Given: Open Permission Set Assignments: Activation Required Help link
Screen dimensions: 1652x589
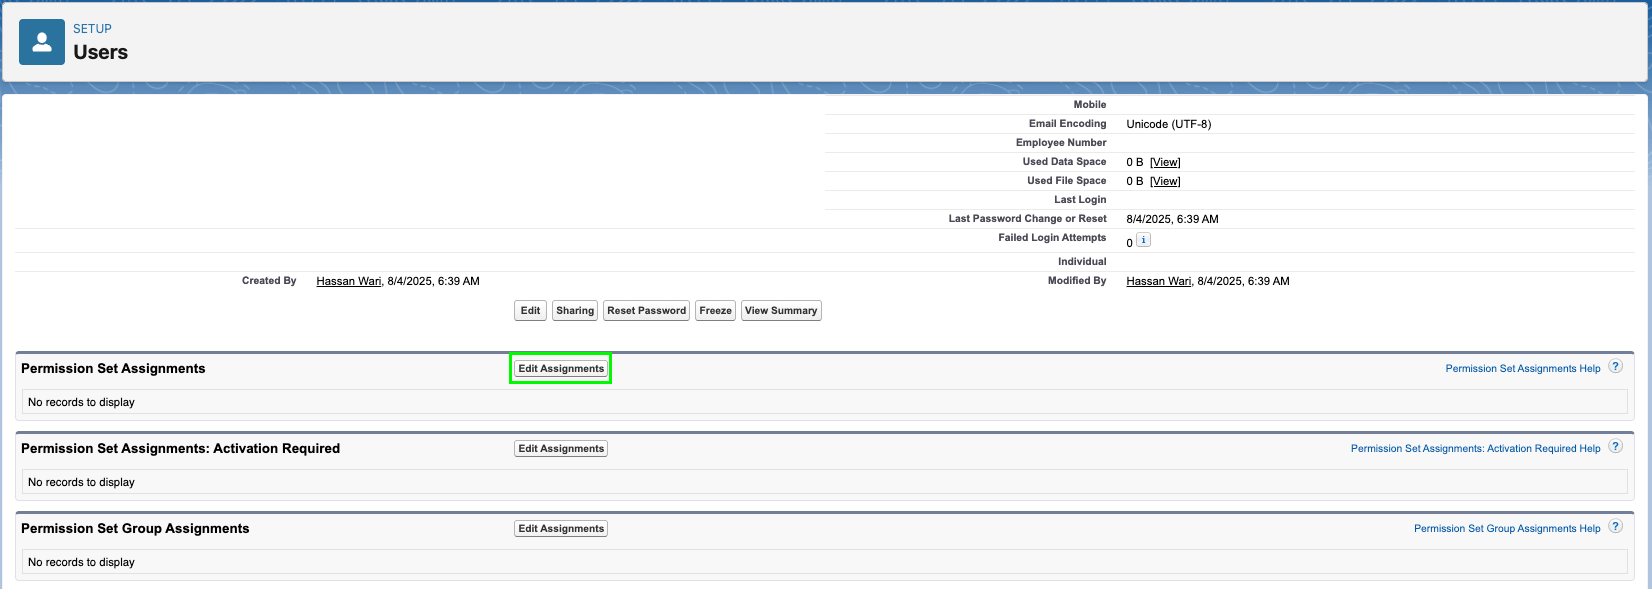Looking at the screenshot, I should point(1475,449).
